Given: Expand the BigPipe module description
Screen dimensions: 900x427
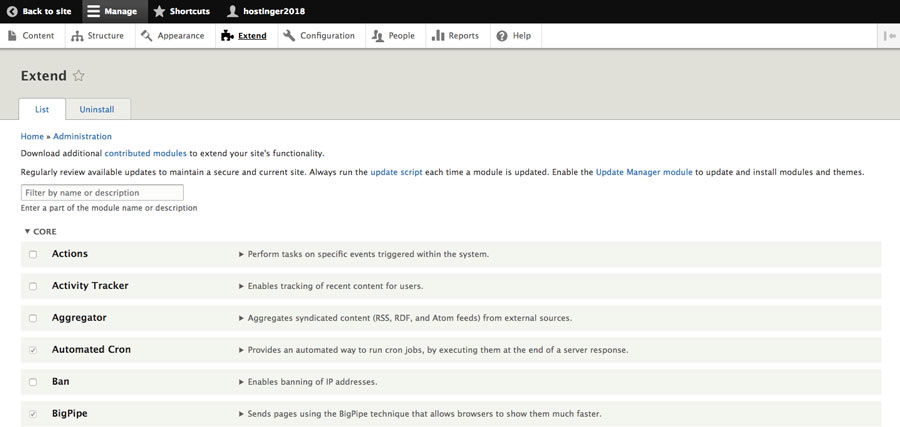Looking at the screenshot, I should coord(241,414).
